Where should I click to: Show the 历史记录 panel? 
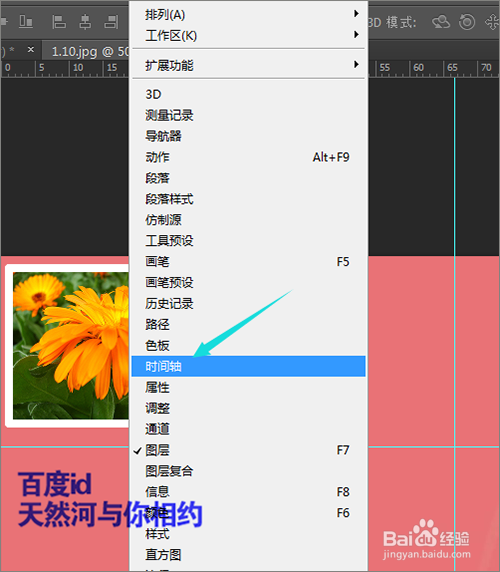click(248, 304)
